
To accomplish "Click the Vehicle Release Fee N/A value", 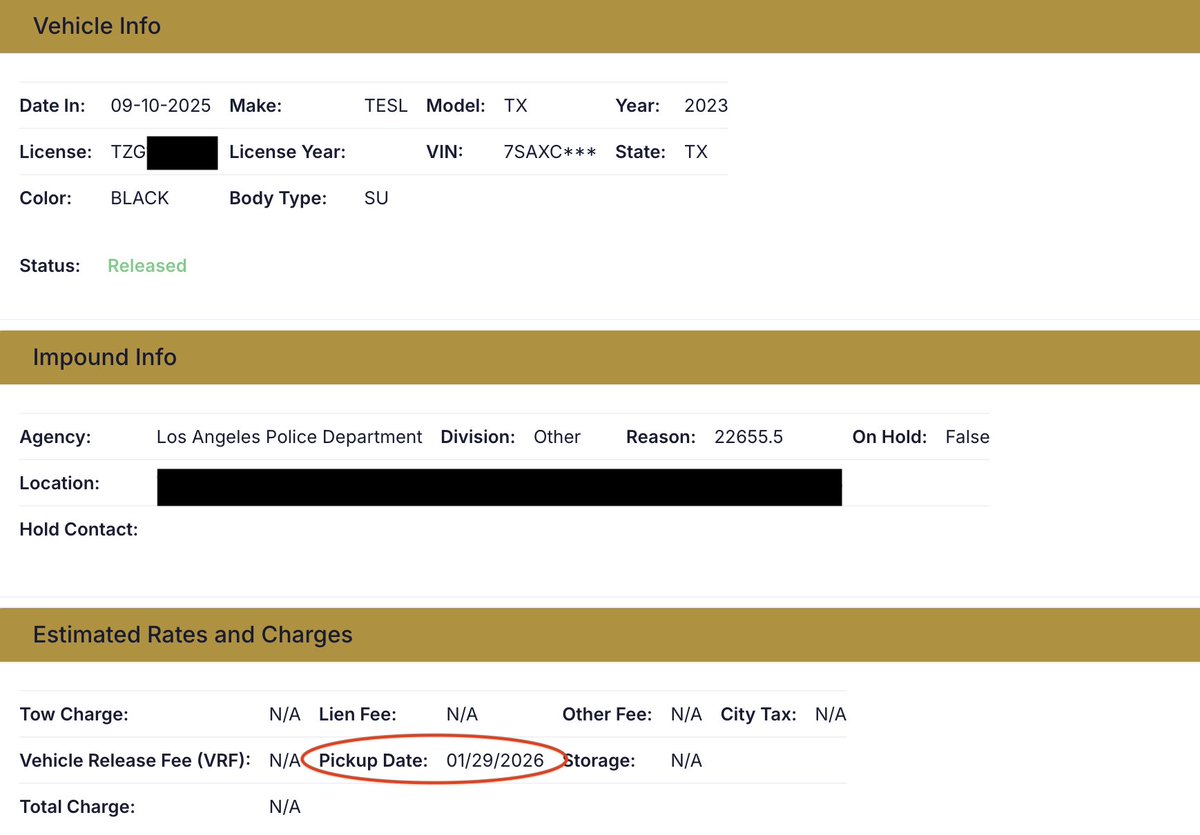I will pyautogui.click(x=285, y=761).
